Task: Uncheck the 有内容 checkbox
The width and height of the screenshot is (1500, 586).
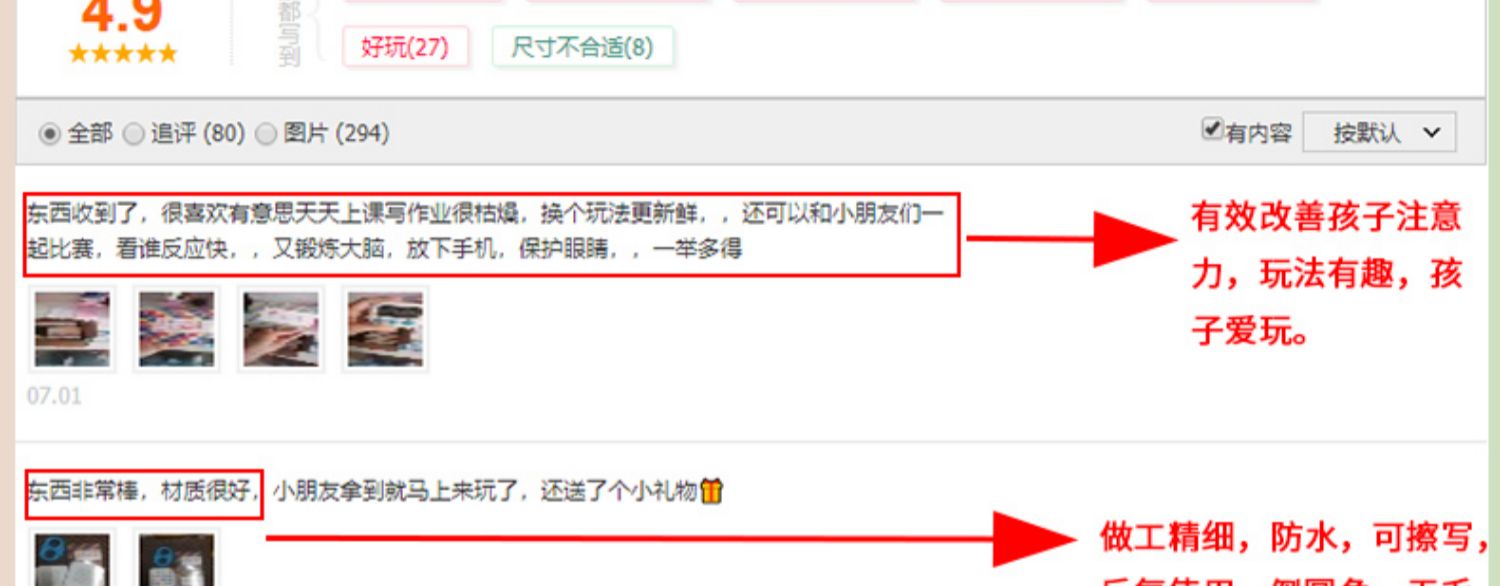Action: (x=1213, y=129)
